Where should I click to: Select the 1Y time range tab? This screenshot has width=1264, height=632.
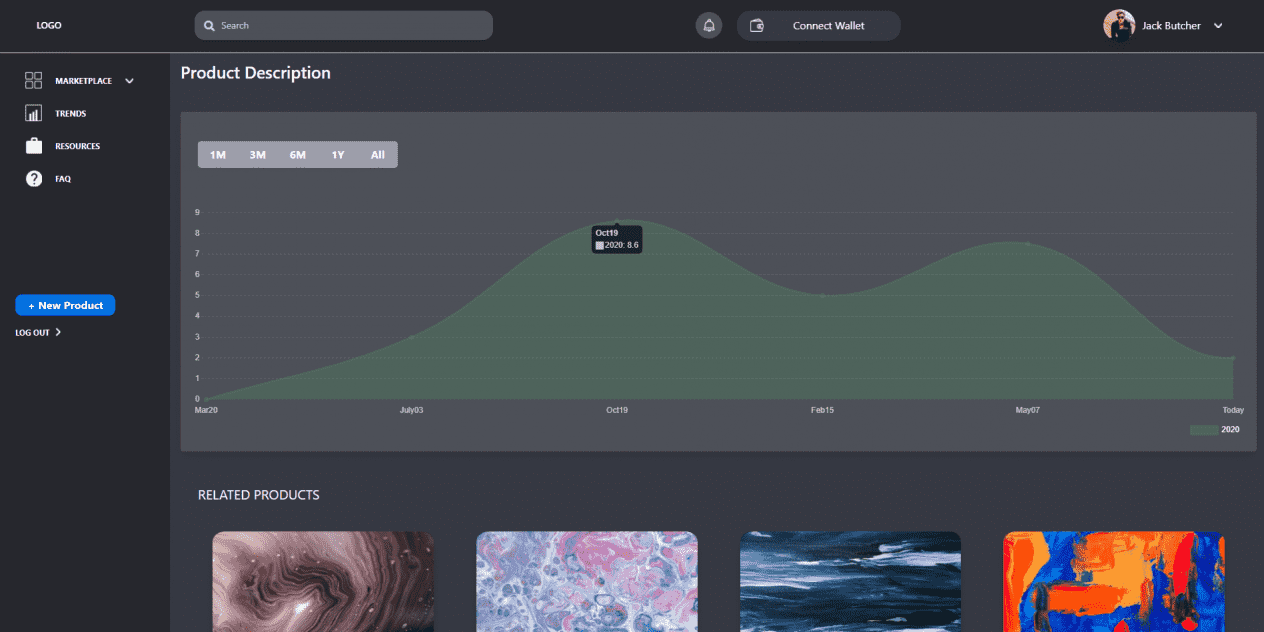(x=338, y=155)
